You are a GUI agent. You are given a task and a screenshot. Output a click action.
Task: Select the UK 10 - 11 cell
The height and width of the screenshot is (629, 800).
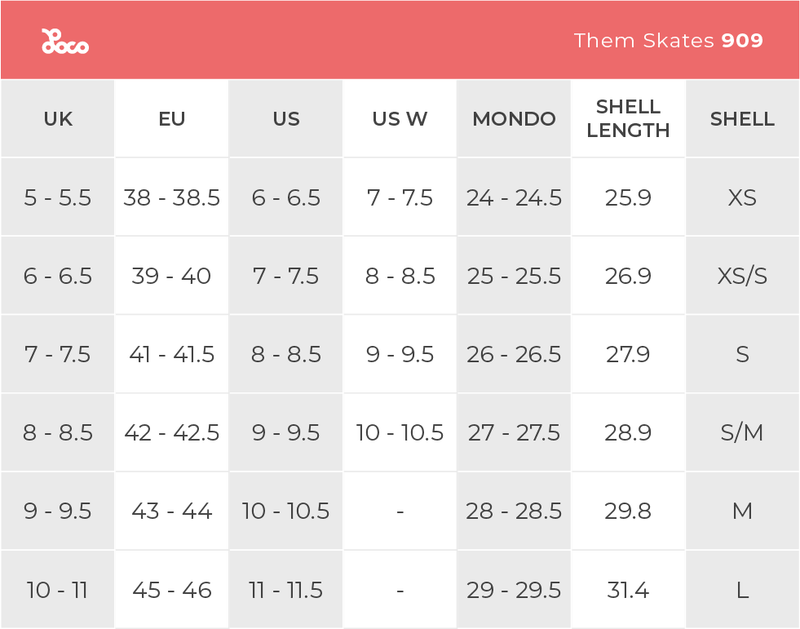tap(58, 590)
